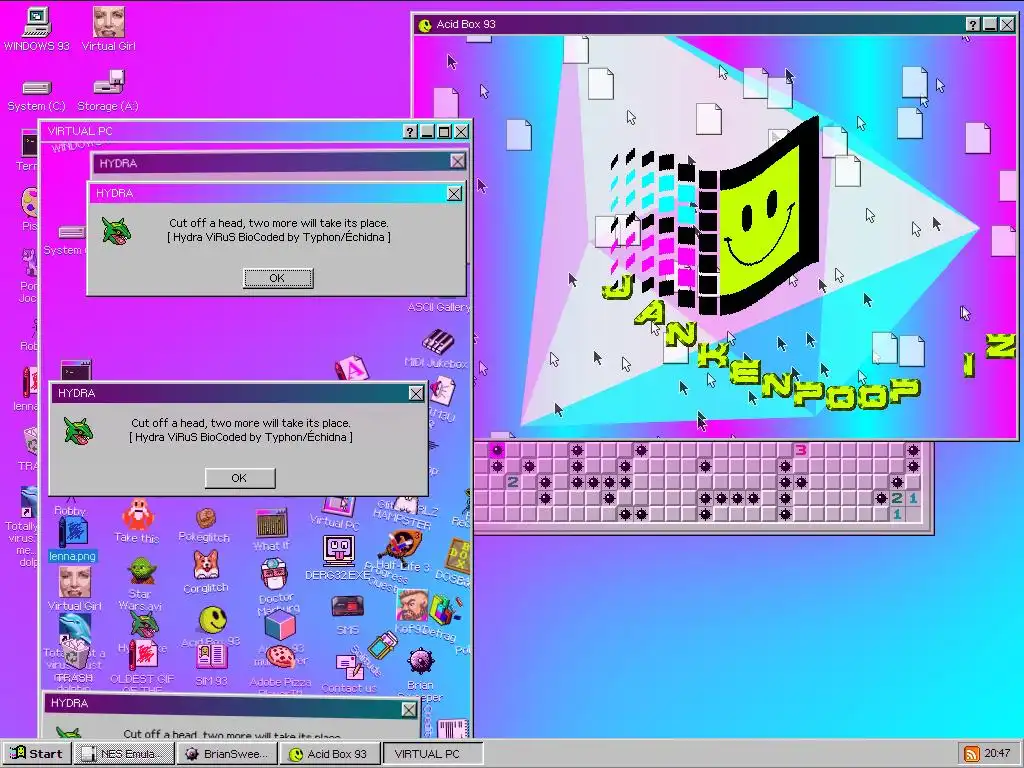Open the Corglitch corgi icon
Image resolution: width=1024 pixels, height=768 pixels.
tap(206, 564)
